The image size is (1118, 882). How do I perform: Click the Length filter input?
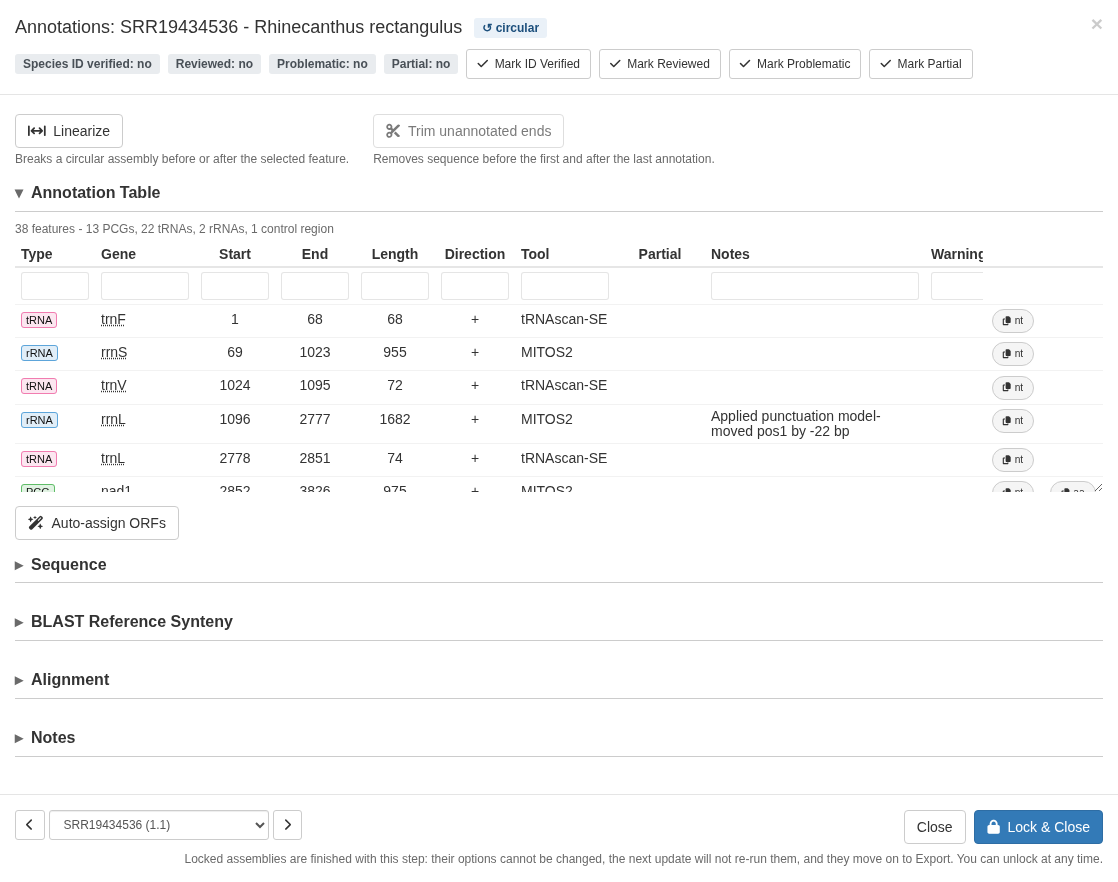click(394, 286)
